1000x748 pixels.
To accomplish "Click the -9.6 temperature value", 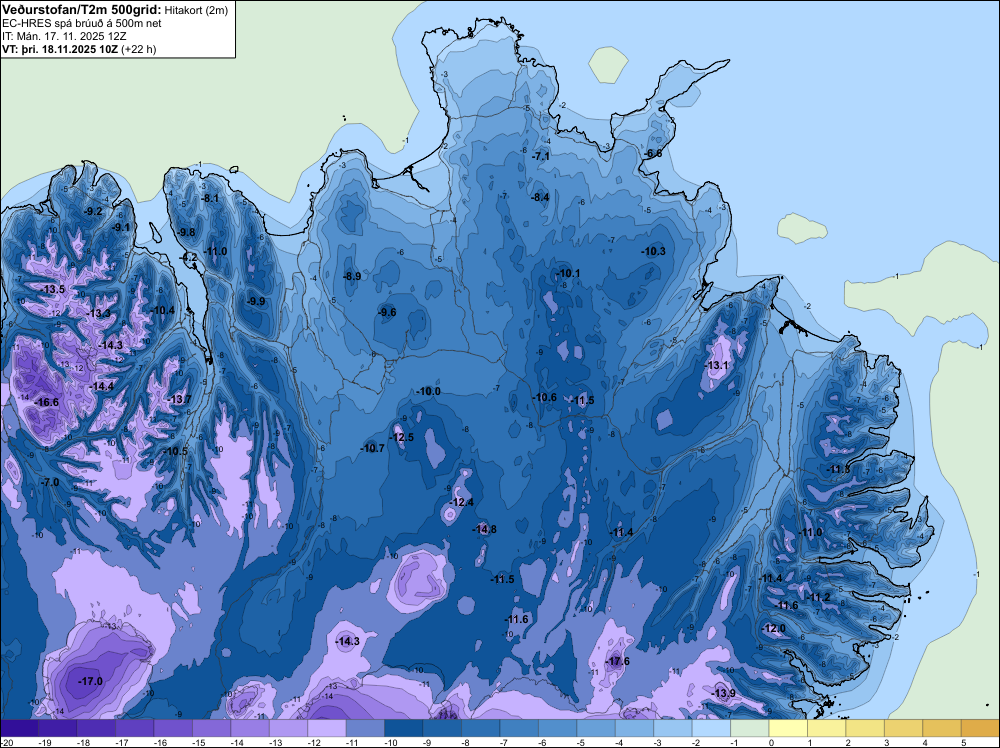I will click(x=387, y=312).
